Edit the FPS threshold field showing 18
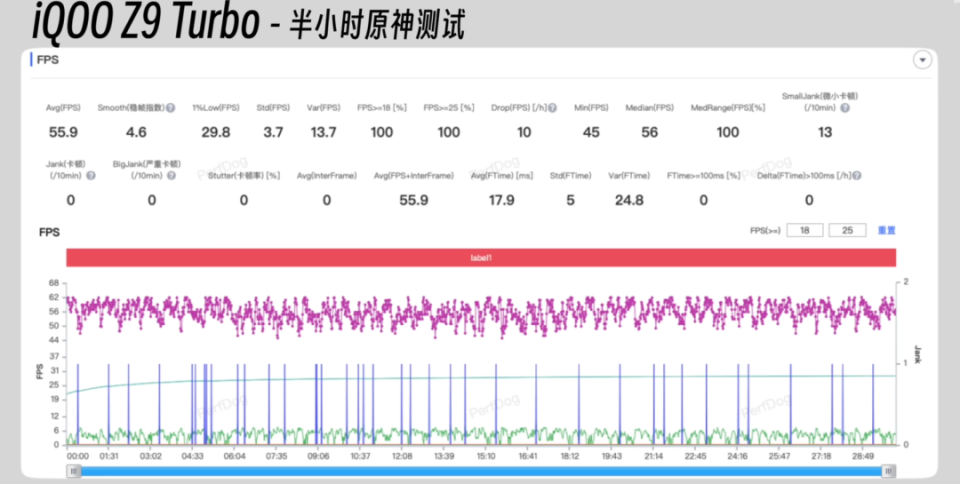Screen dimensions: 960x484 (x=804, y=231)
